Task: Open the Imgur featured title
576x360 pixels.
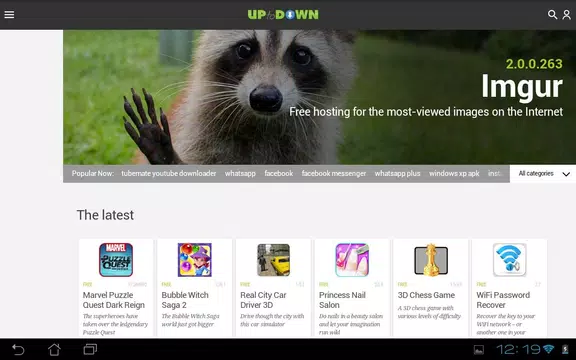Action: (x=522, y=87)
